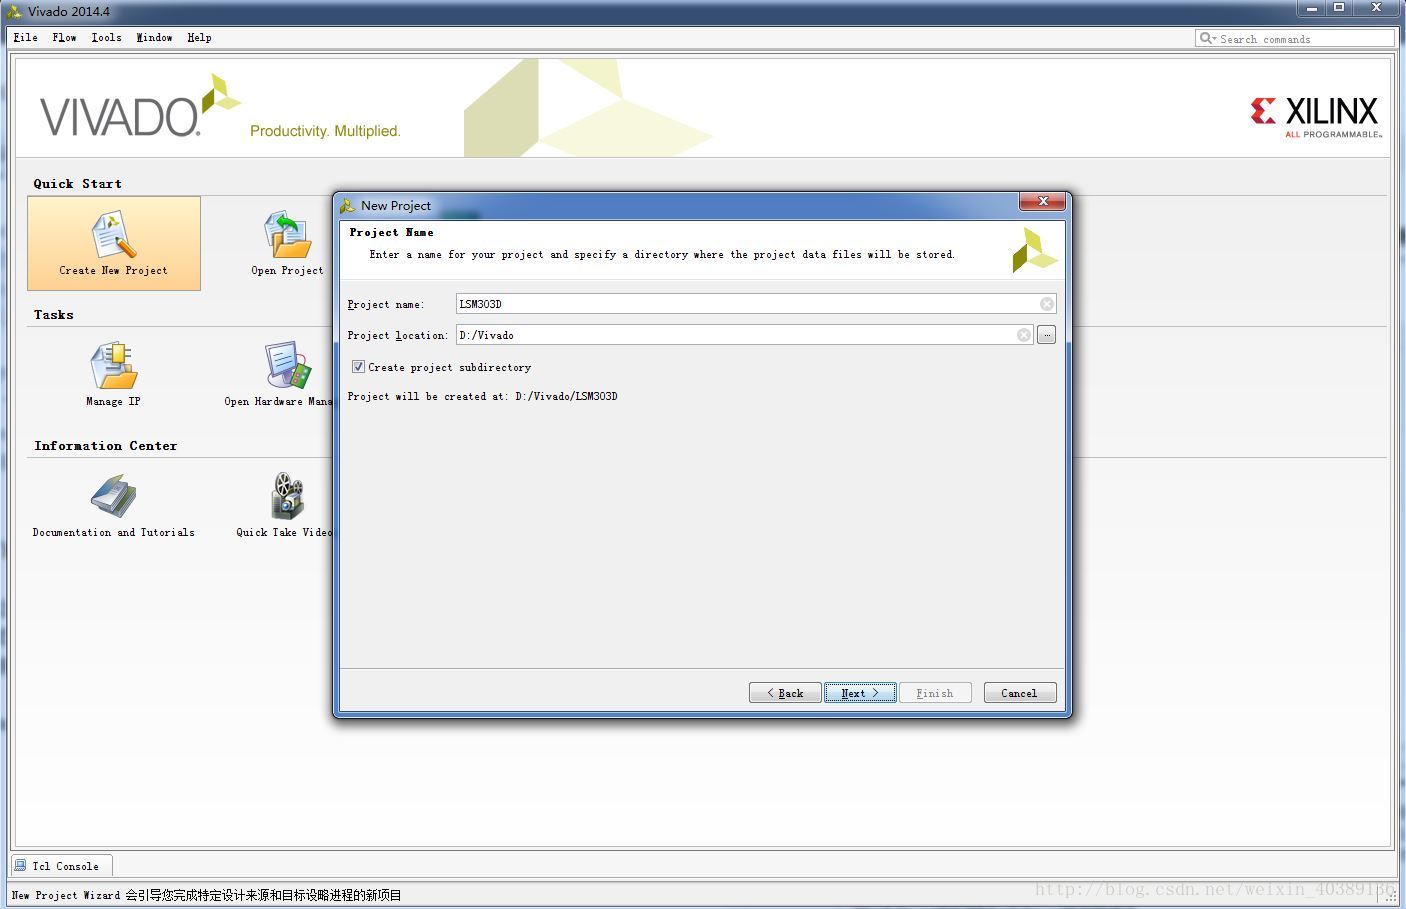1406x909 pixels.
Task: Click the Create New Project icon
Action: coord(114,235)
